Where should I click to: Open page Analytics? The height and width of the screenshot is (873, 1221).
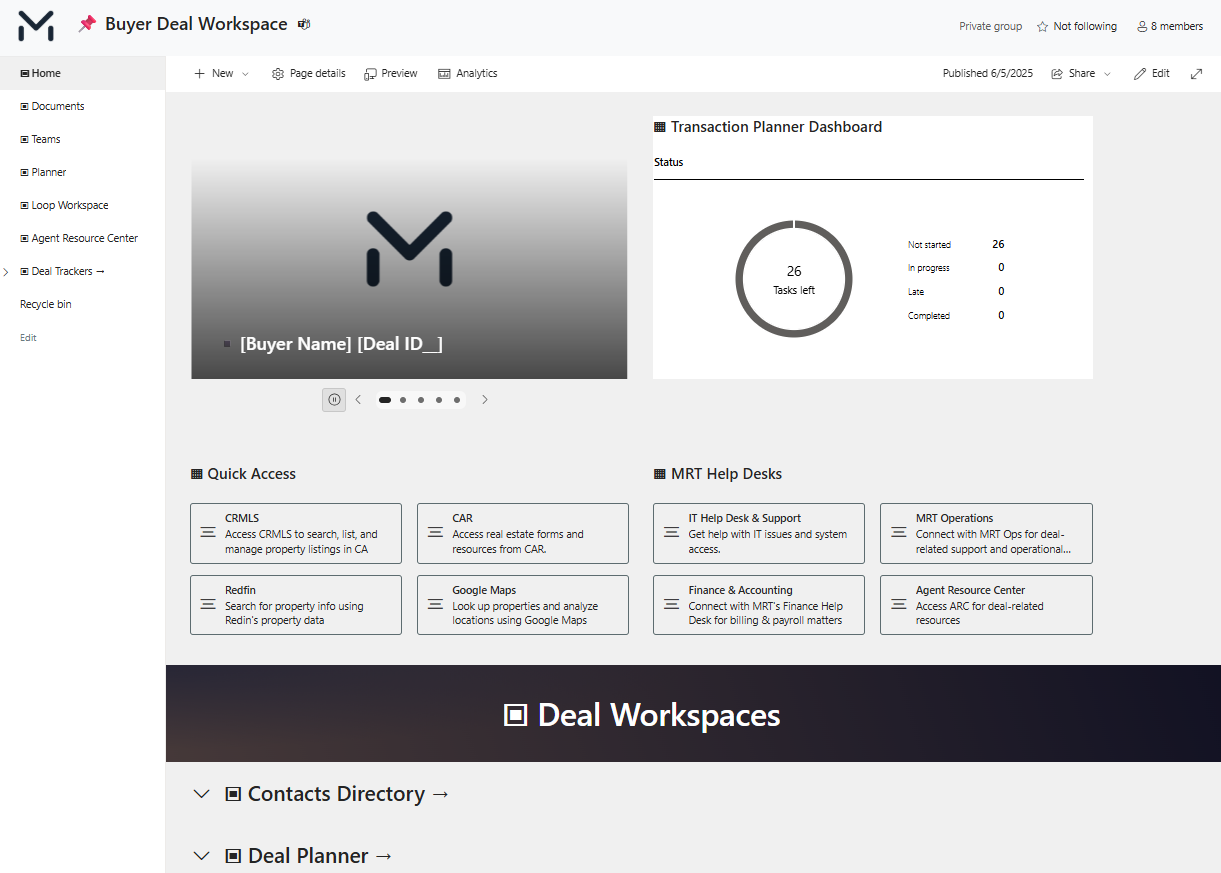click(x=468, y=73)
